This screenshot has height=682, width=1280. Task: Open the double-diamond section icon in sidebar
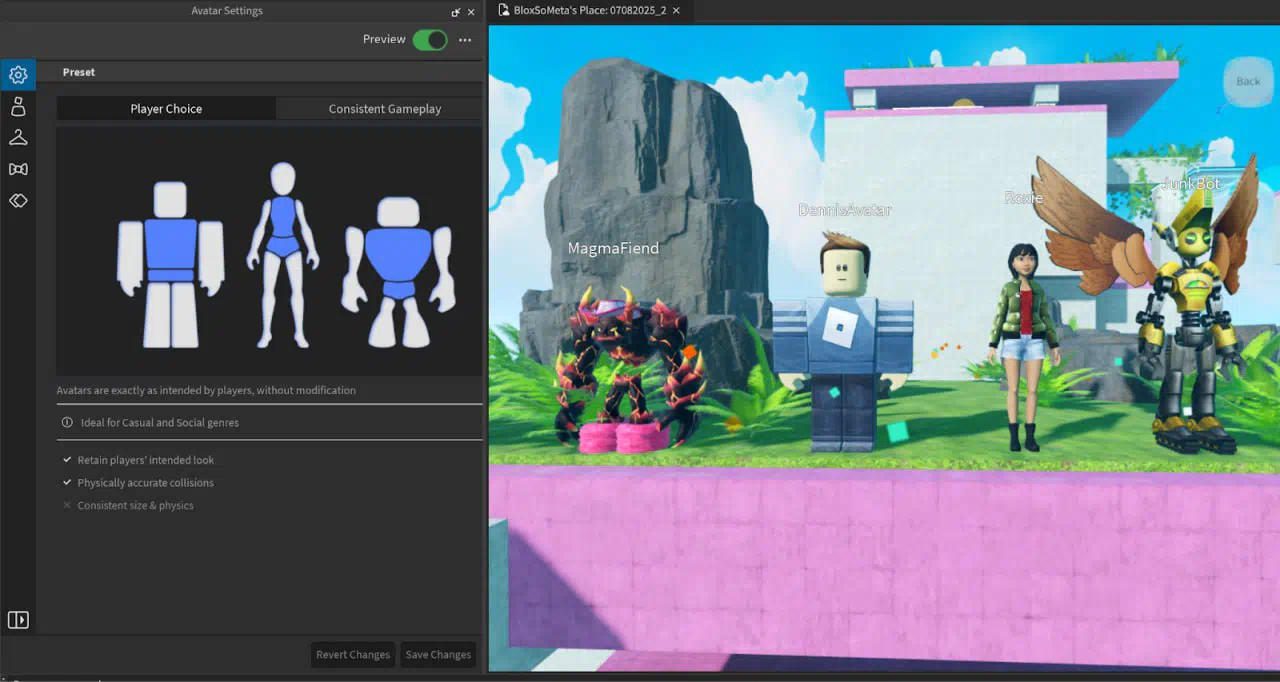coord(18,200)
